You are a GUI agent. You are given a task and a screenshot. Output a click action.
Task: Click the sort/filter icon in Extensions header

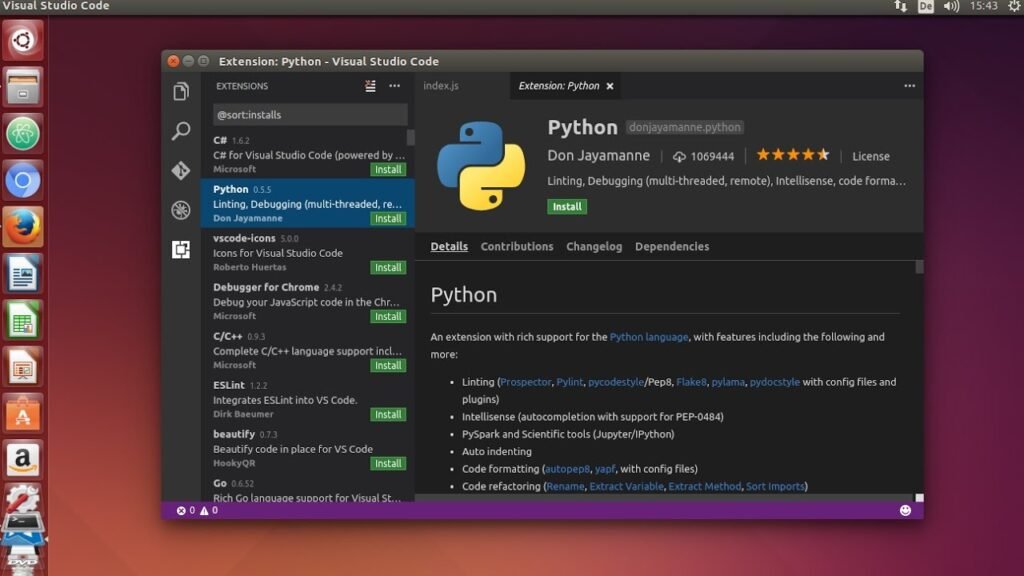coord(369,86)
